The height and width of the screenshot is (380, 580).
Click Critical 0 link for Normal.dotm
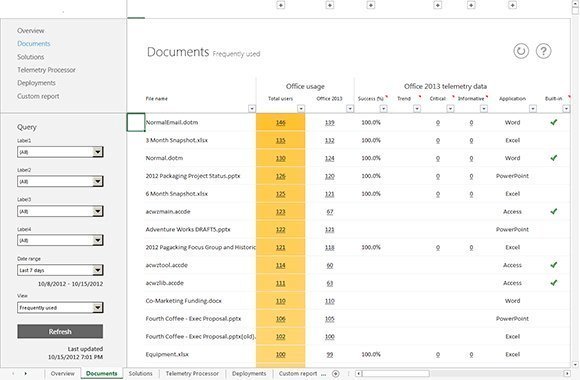pos(438,158)
